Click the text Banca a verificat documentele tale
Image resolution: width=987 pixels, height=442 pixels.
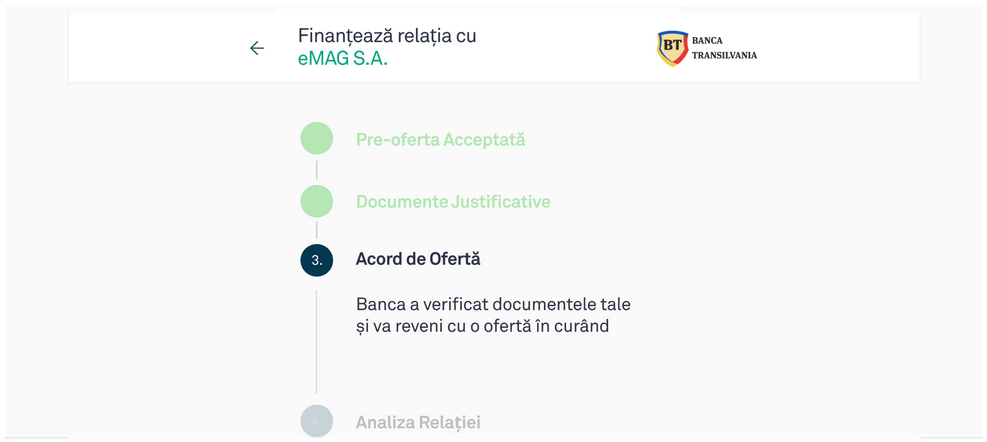[x=493, y=304]
